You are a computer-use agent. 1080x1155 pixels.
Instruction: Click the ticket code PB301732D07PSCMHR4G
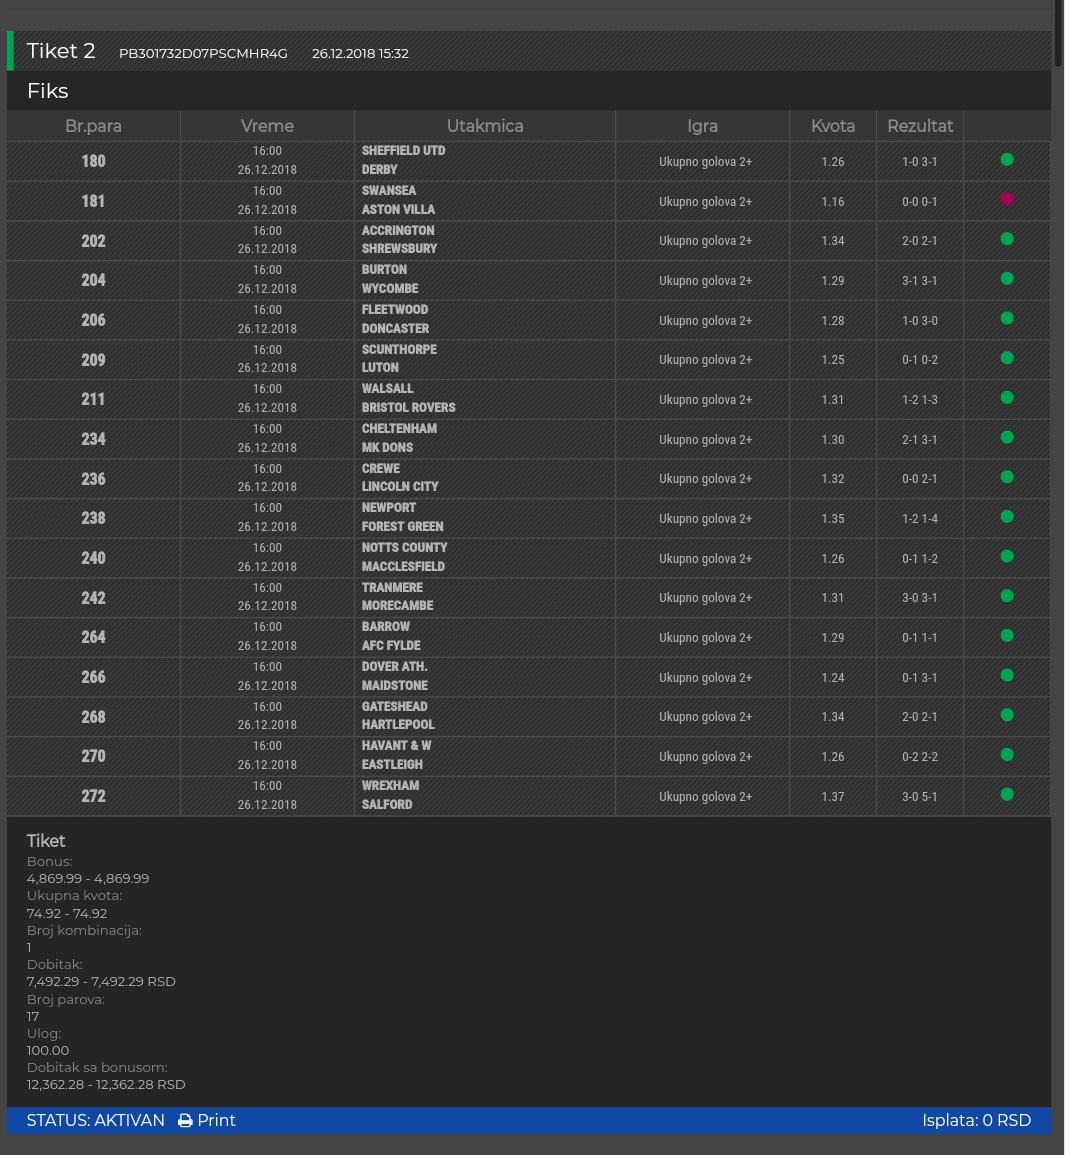coord(203,53)
